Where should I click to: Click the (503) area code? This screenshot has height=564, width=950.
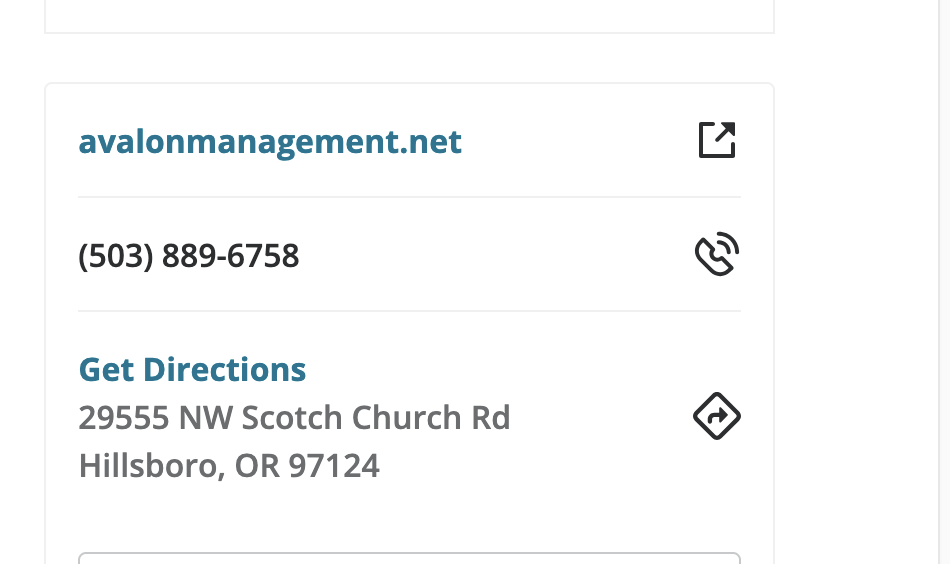(115, 256)
